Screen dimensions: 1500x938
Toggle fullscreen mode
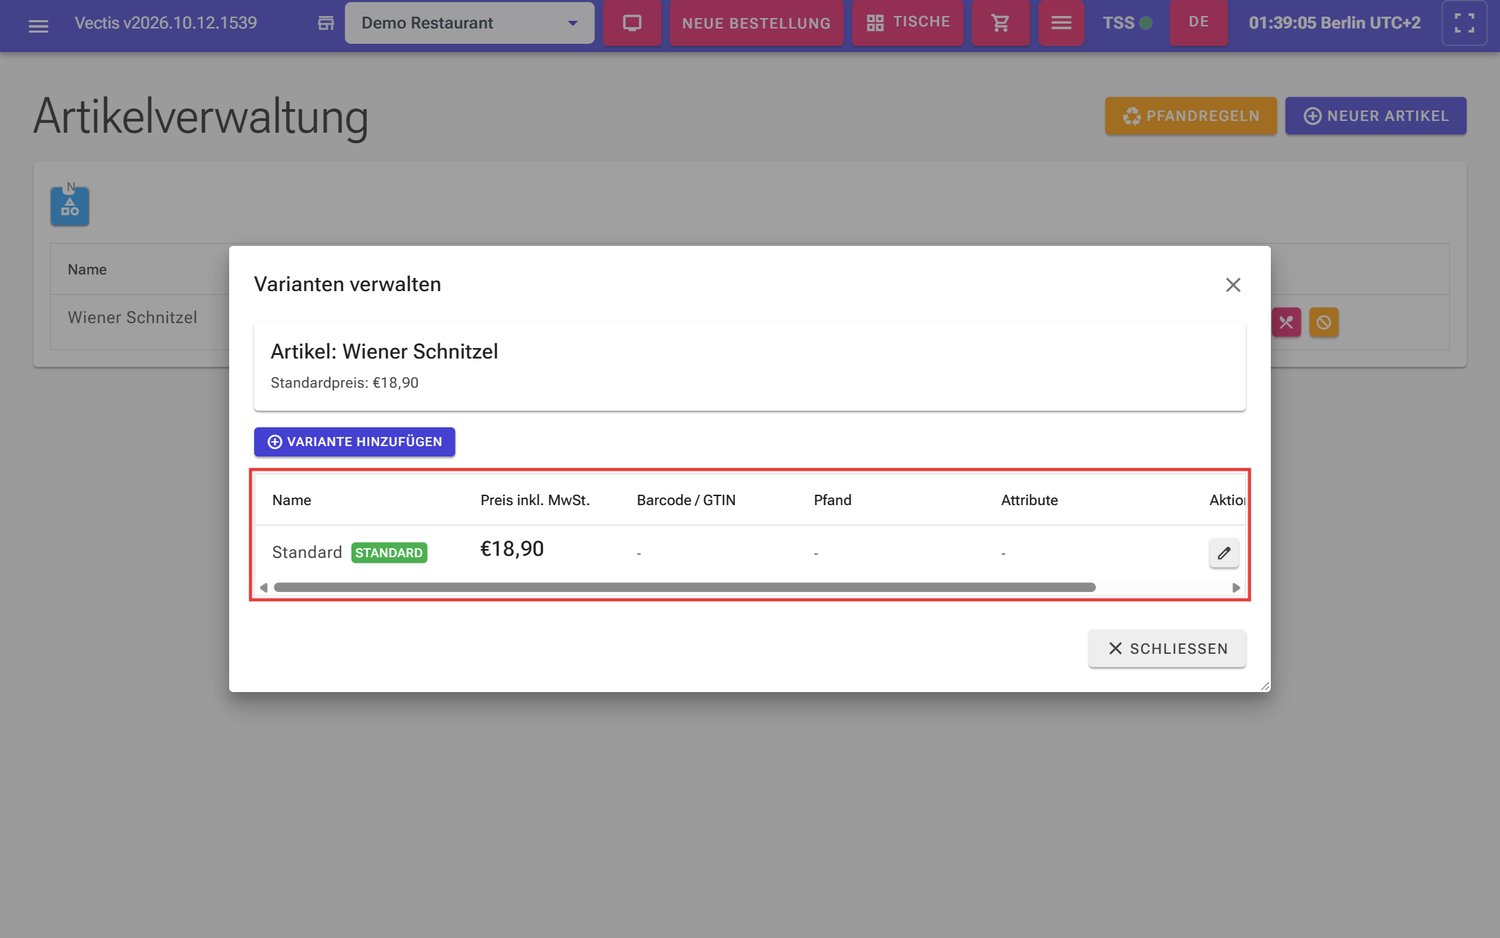[1464, 23]
